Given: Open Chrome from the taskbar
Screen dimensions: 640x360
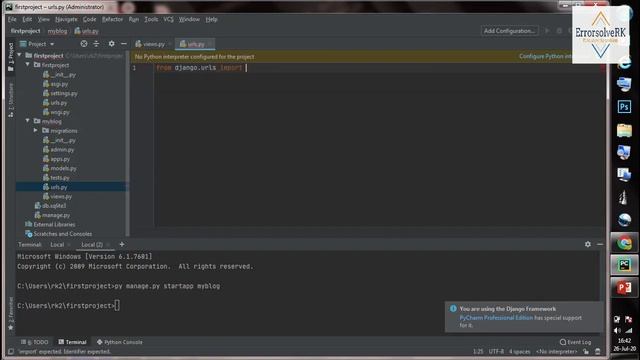Looking at the screenshot, I should click(624, 243).
